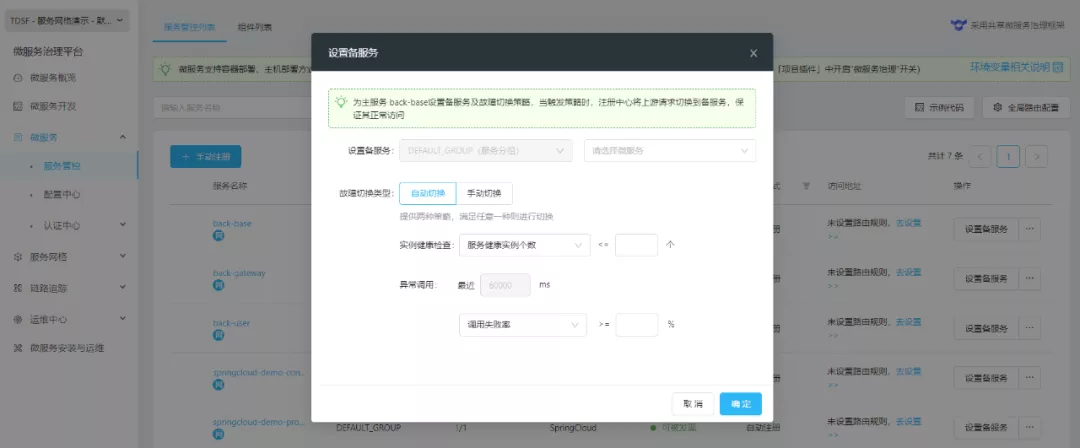1080x448 pixels.
Task: Switch to the 服务管控列表 tab
Action: (189, 28)
